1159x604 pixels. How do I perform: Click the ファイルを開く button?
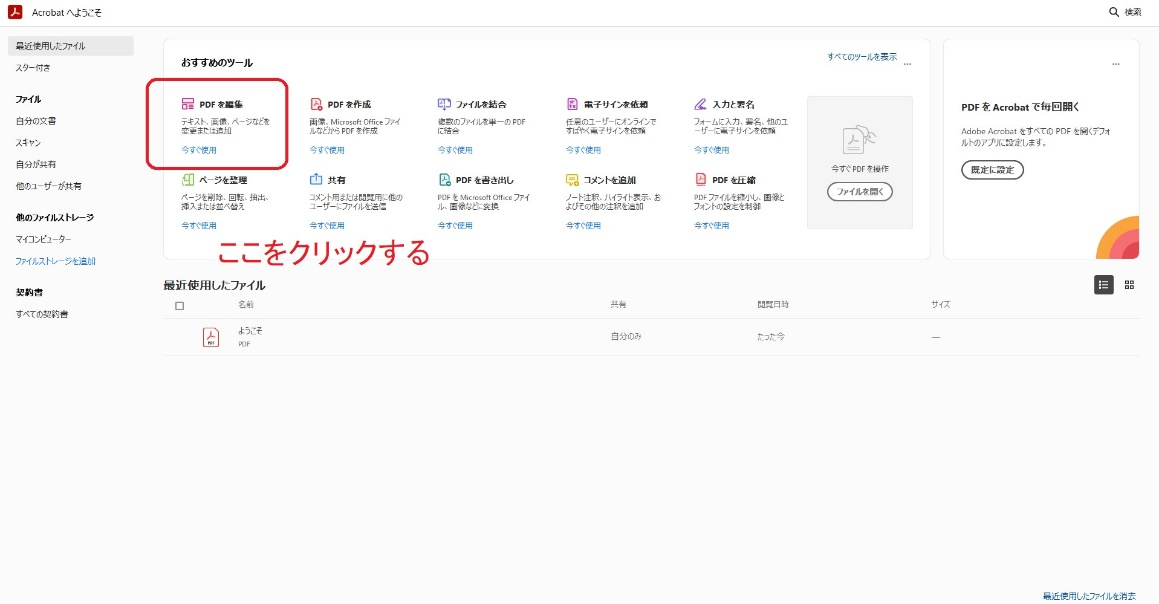pyautogui.click(x=859, y=190)
